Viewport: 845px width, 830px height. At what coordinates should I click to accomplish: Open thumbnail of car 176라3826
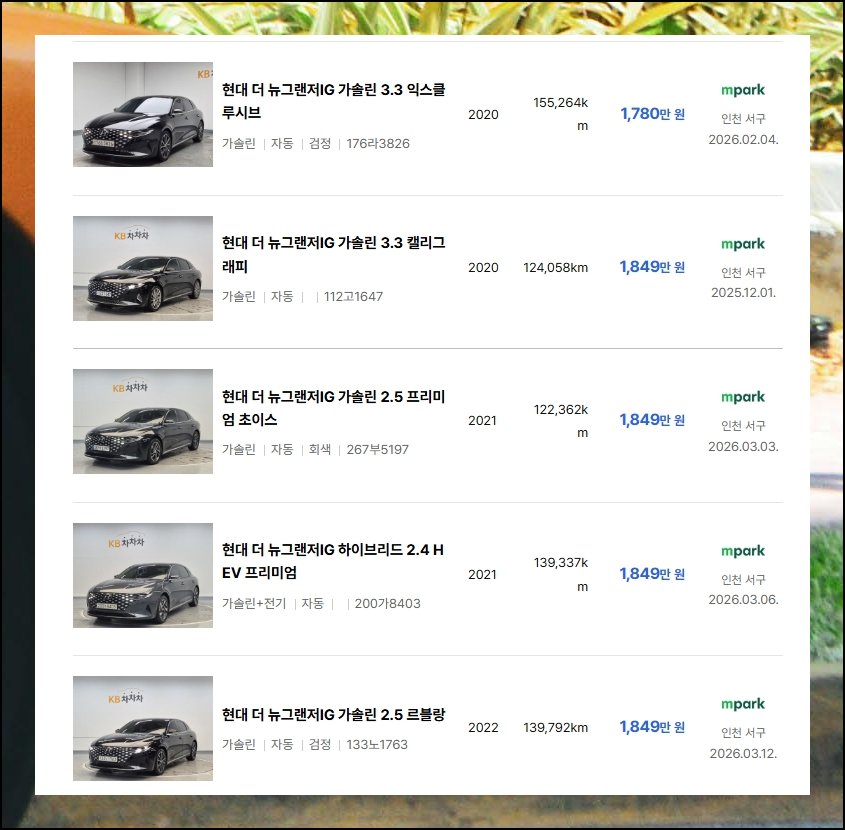(143, 114)
